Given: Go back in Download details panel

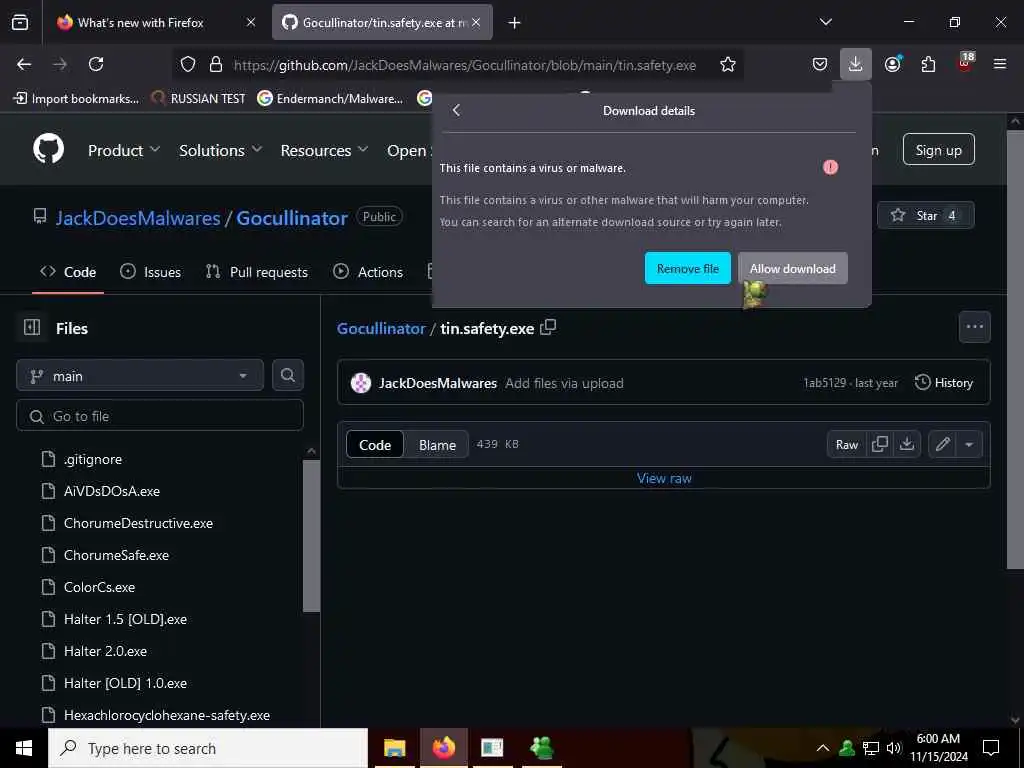Looking at the screenshot, I should pyautogui.click(x=456, y=110).
